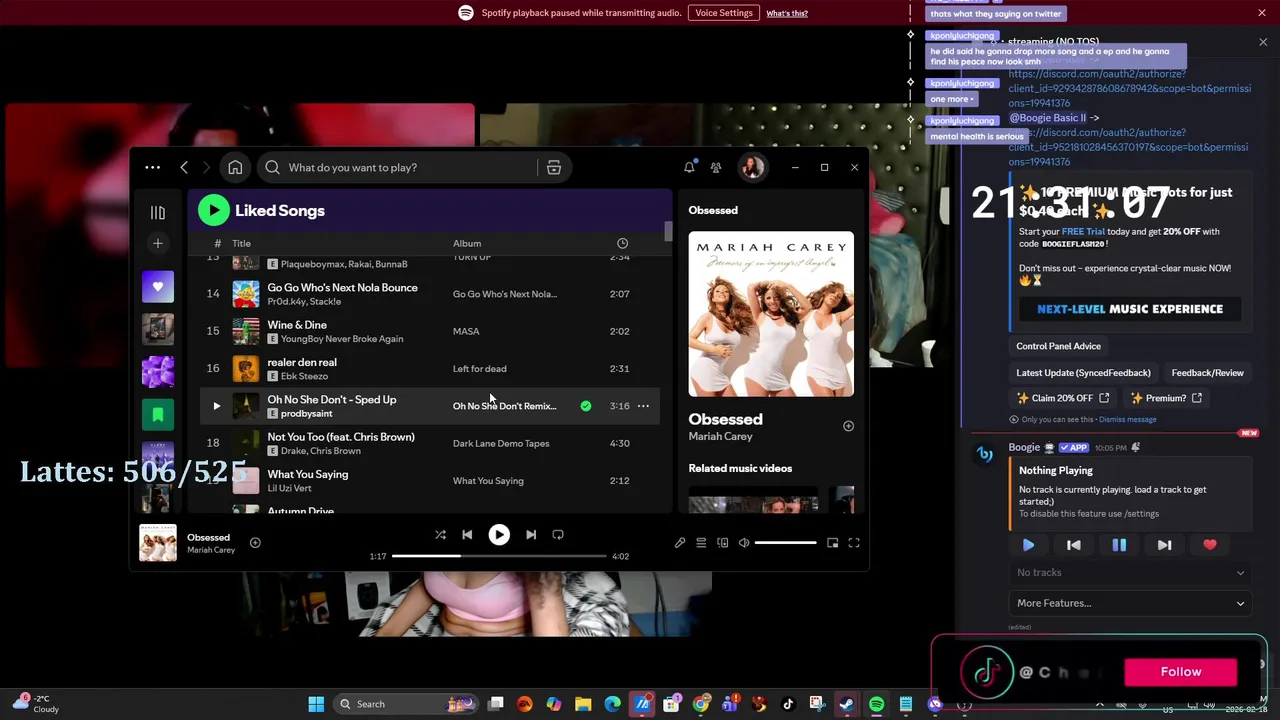
Task: Mute Spotify with the speaker icon
Action: click(x=744, y=543)
